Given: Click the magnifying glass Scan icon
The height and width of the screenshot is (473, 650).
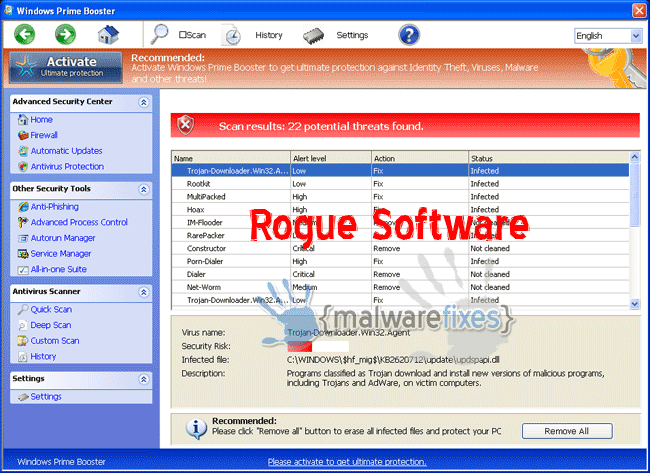Looking at the screenshot, I should point(159,34).
